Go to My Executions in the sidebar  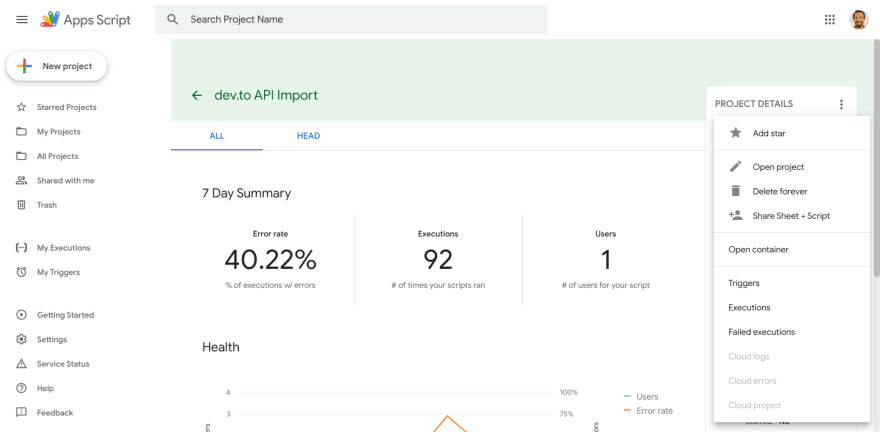(x=63, y=248)
